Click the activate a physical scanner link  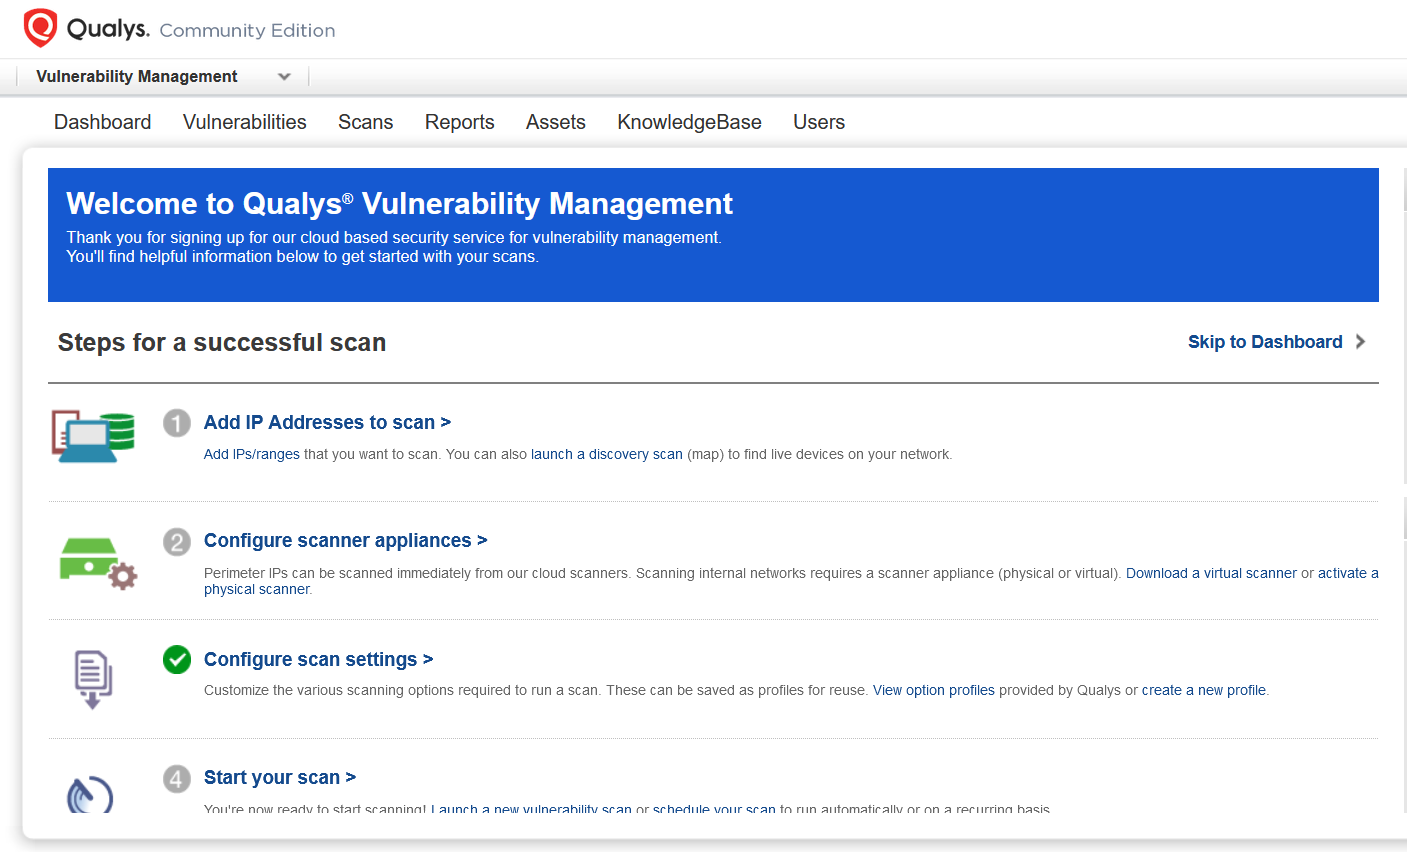tap(1348, 573)
